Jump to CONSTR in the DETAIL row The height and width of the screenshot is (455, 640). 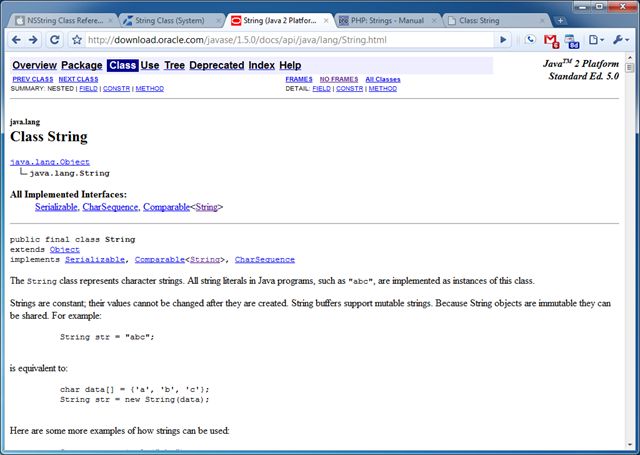[x=349, y=89]
